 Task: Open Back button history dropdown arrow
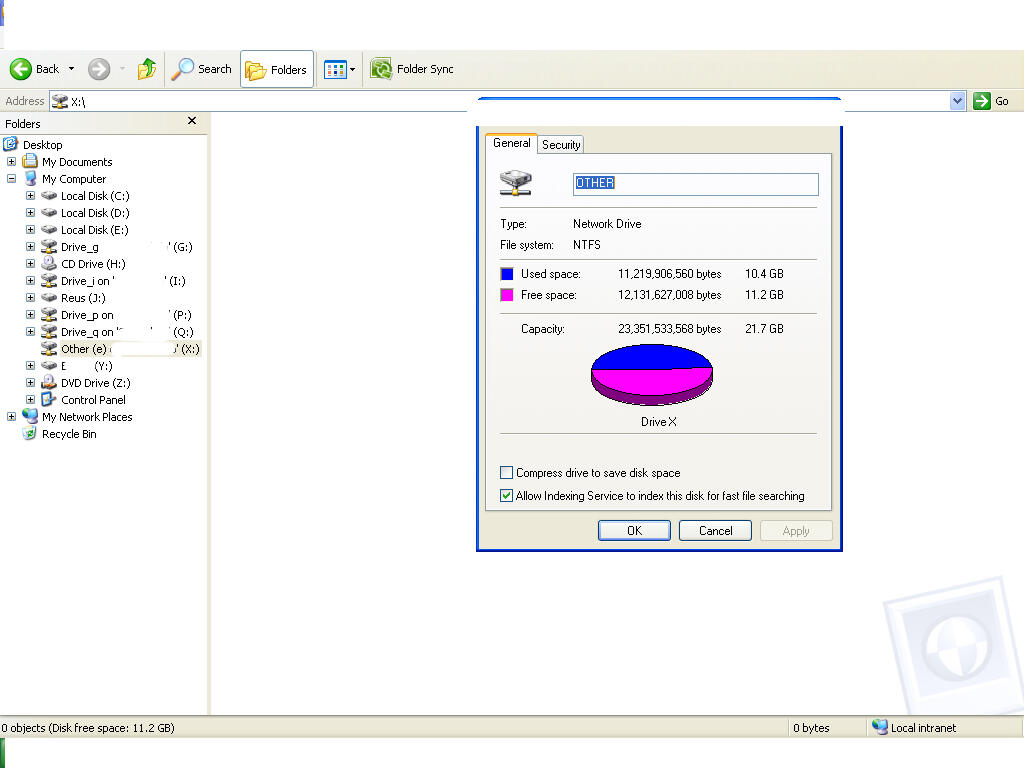click(71, 69)
